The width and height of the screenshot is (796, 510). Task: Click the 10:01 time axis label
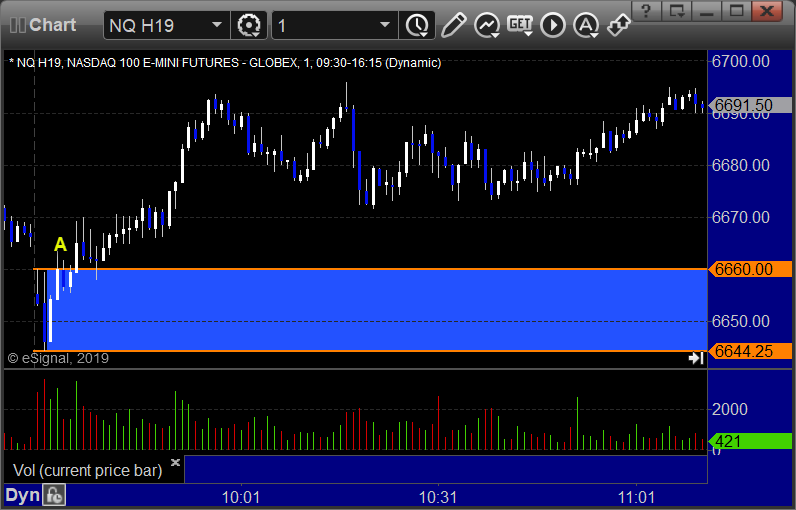pos(241,497)
